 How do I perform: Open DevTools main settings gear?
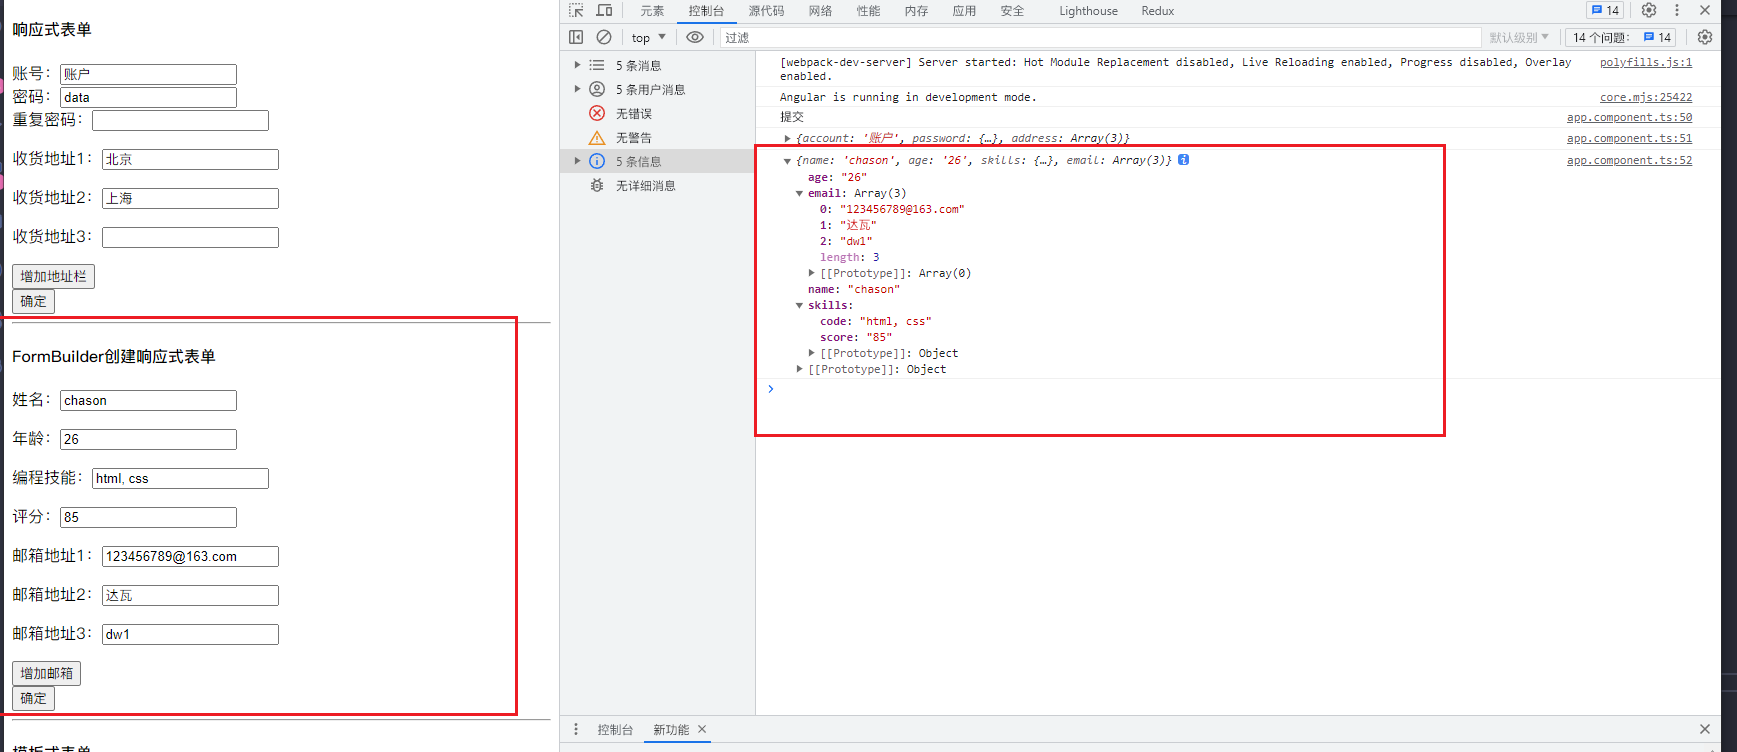pyautogui.click(x=1649, y=10)
